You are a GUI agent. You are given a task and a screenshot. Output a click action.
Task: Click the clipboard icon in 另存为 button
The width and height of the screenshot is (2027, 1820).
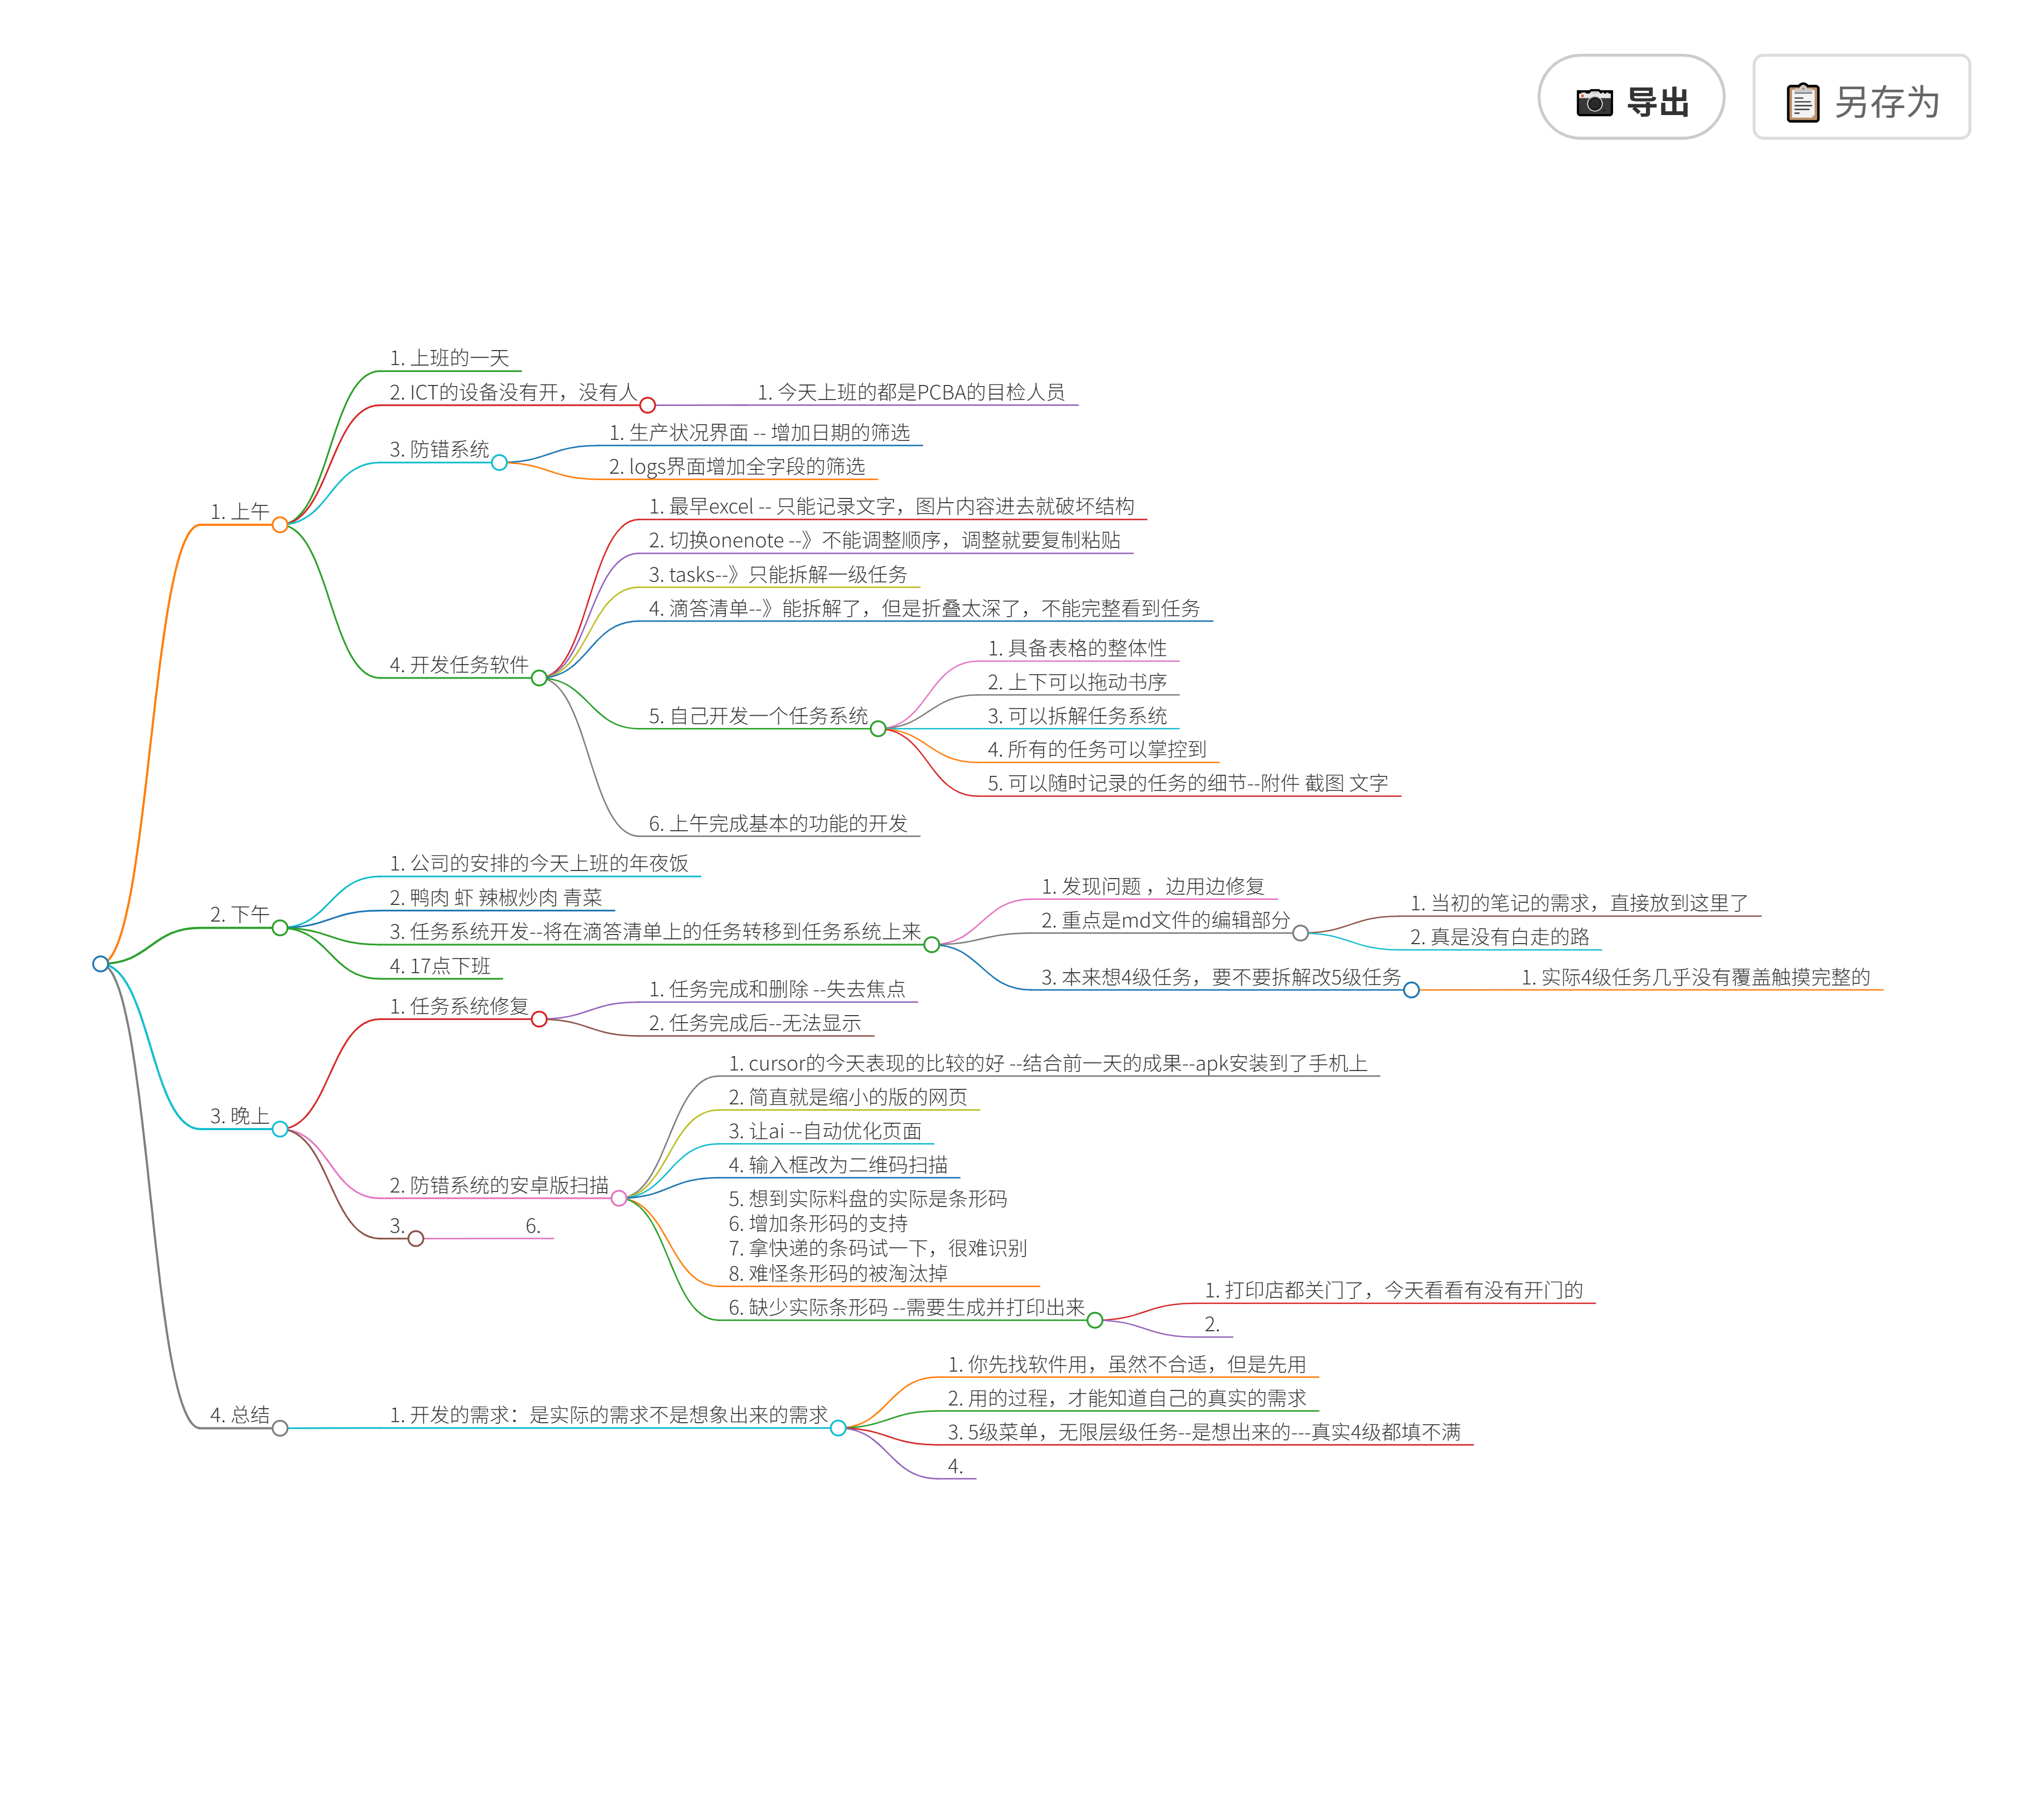pos(1802,102)
